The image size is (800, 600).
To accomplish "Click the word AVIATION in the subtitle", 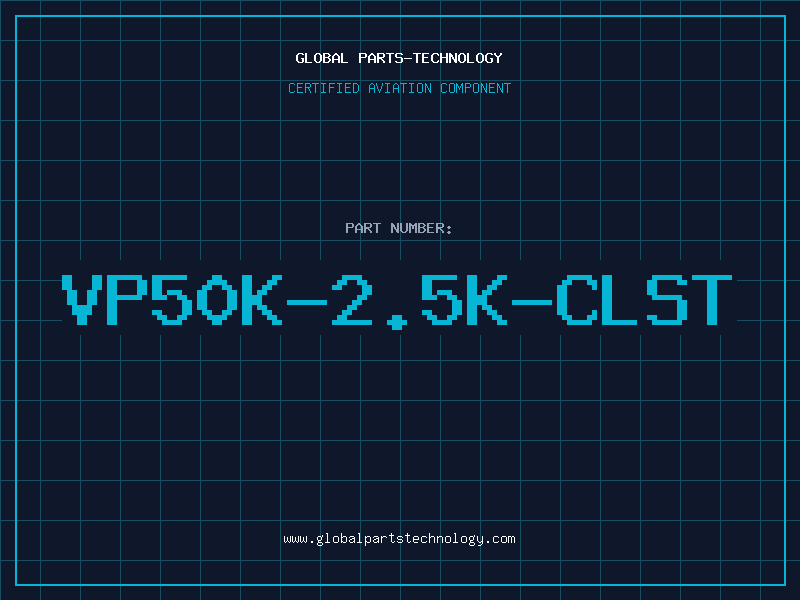I will click(399, 88).
